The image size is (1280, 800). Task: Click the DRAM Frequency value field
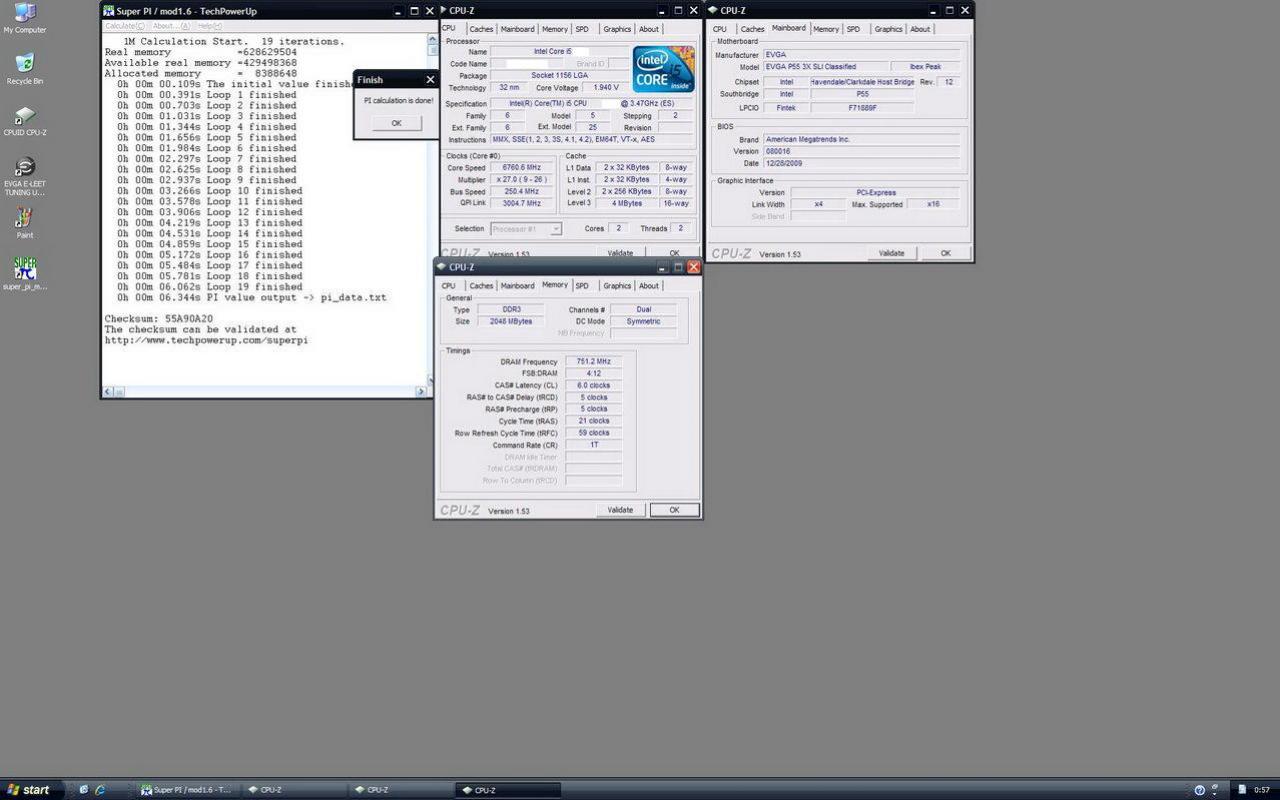(593, 362)
